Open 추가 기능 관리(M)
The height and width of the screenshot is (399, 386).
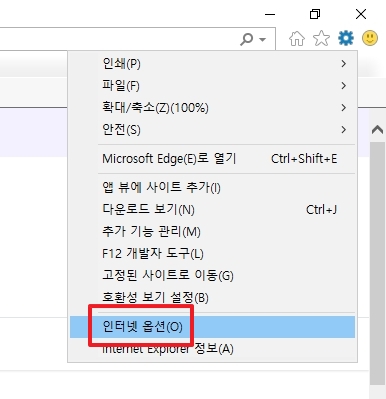[213, 231]
